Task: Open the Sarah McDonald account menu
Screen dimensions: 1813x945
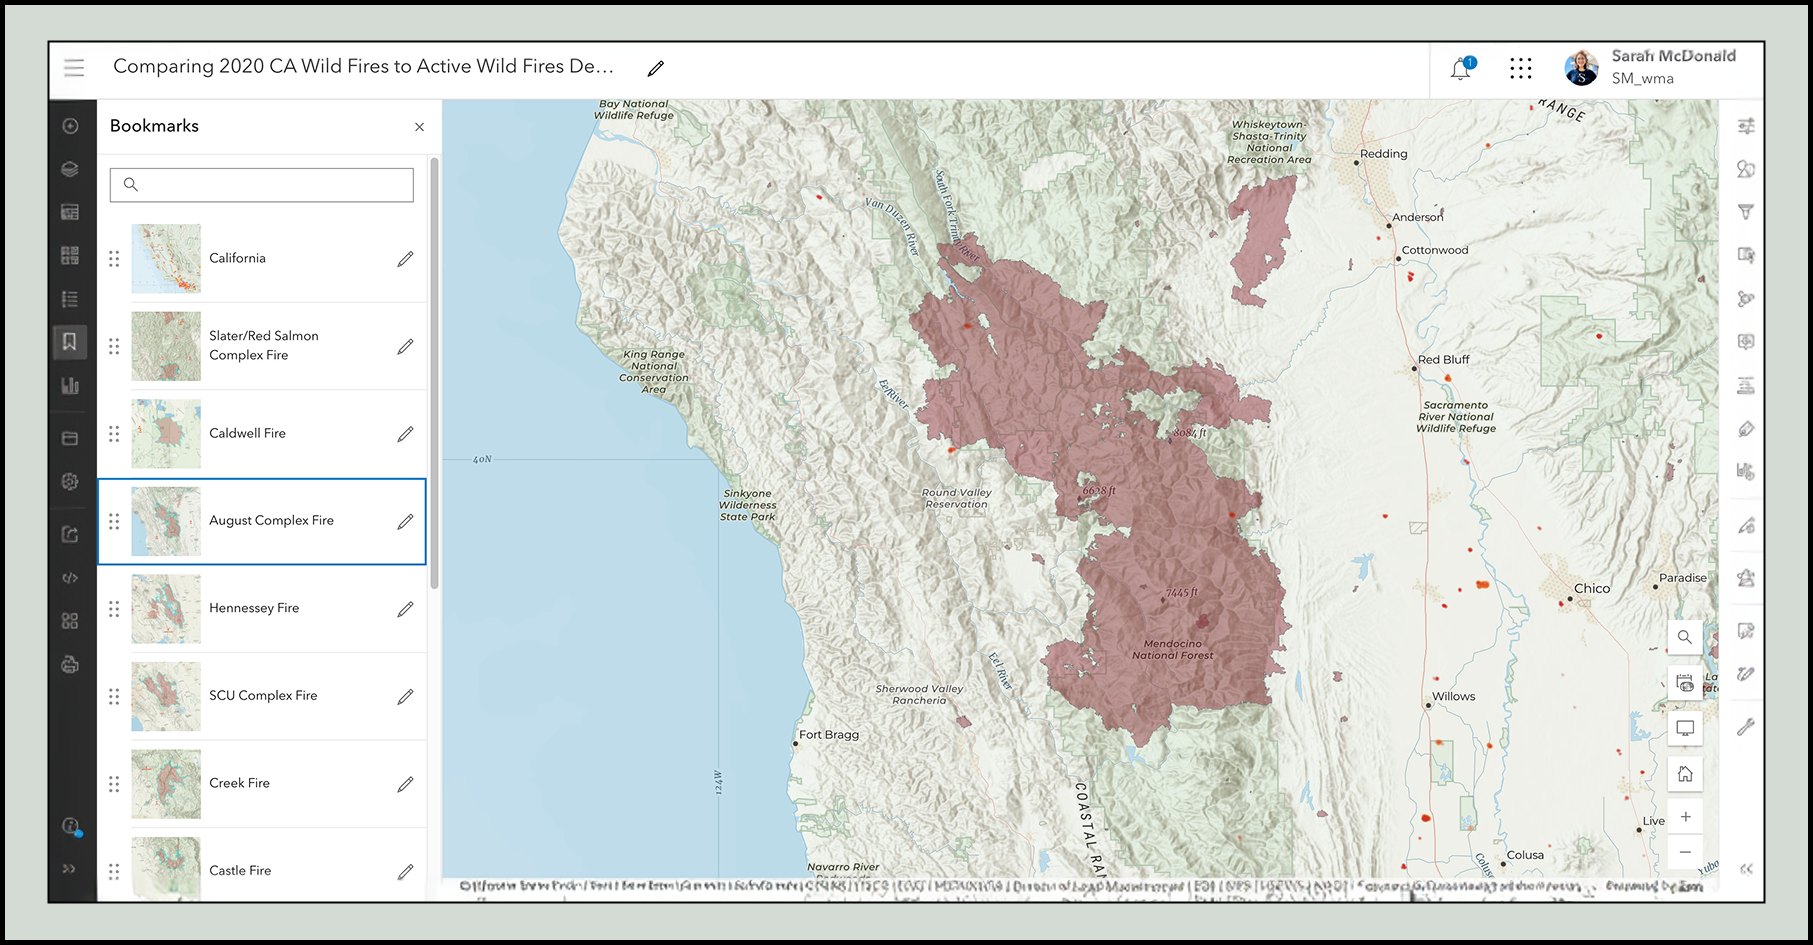Action: point(1580,67)
